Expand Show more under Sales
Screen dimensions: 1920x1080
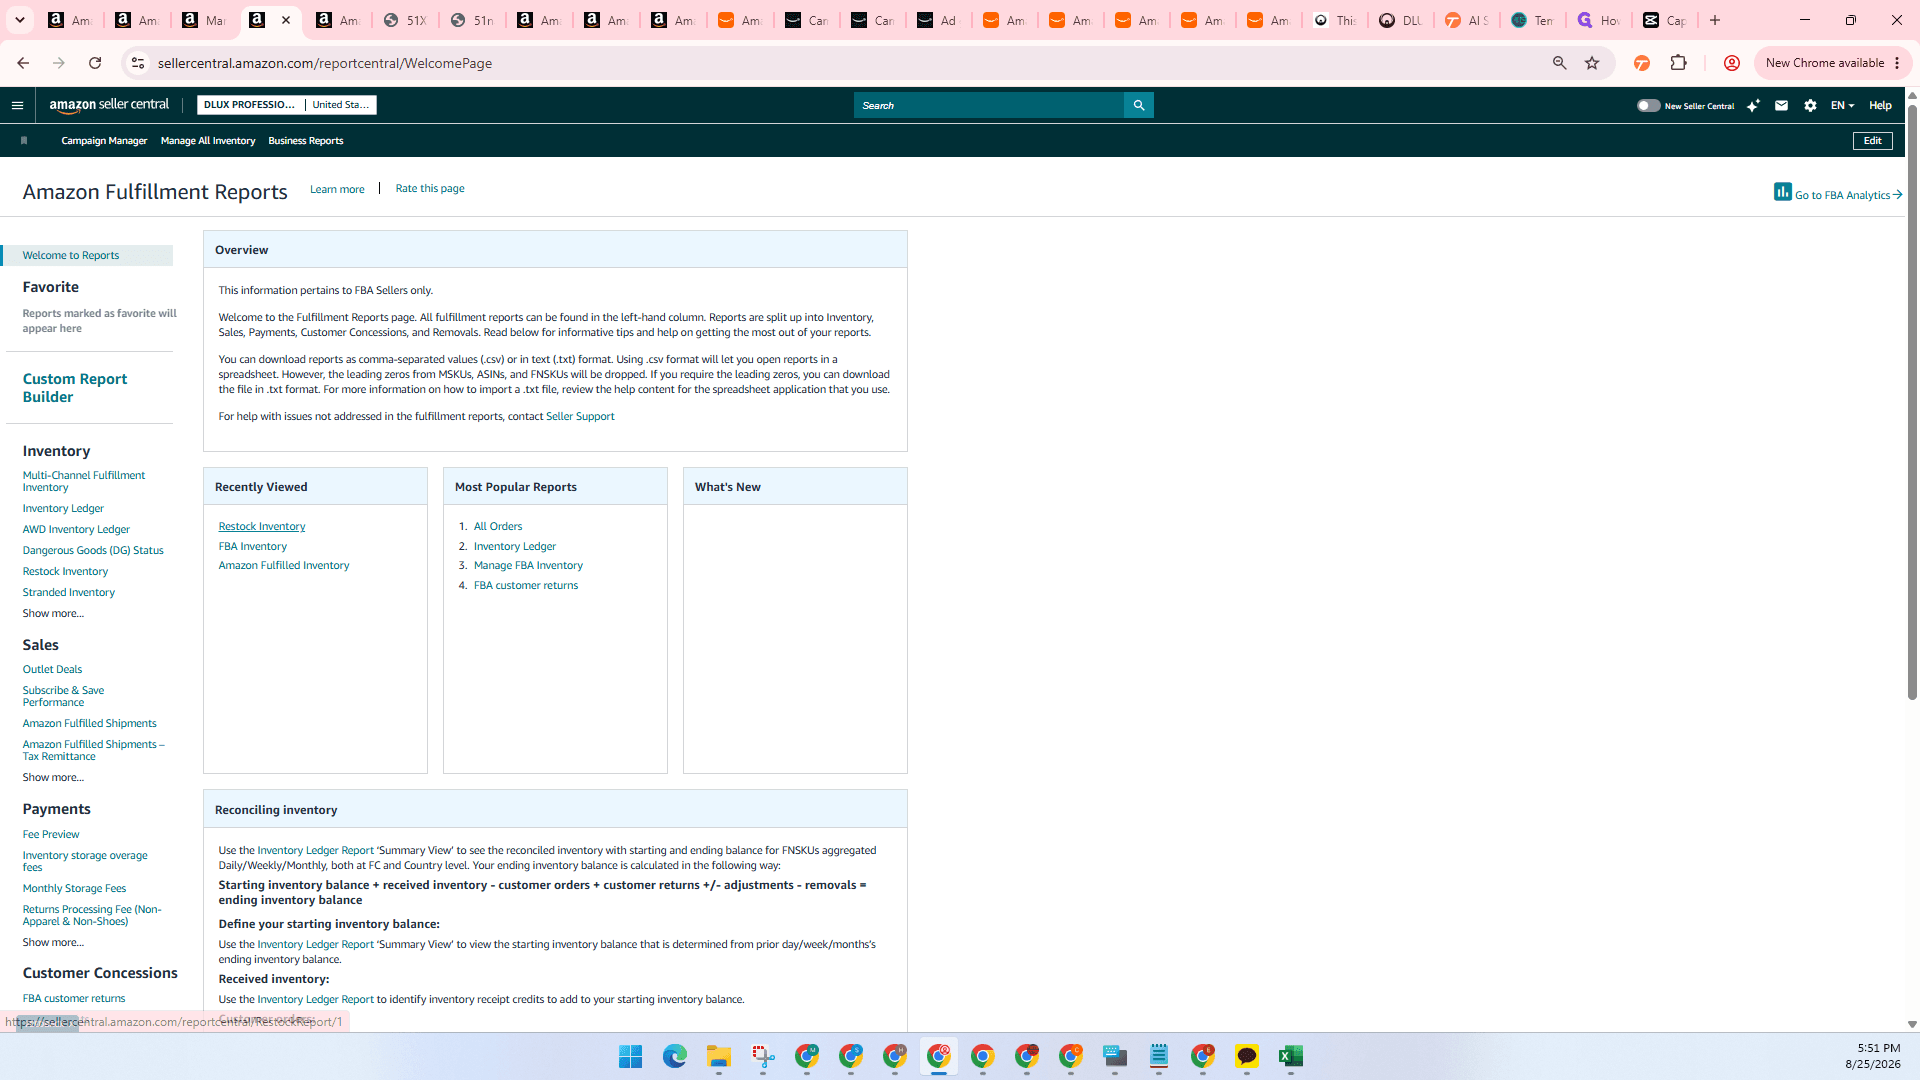point(53,778)
